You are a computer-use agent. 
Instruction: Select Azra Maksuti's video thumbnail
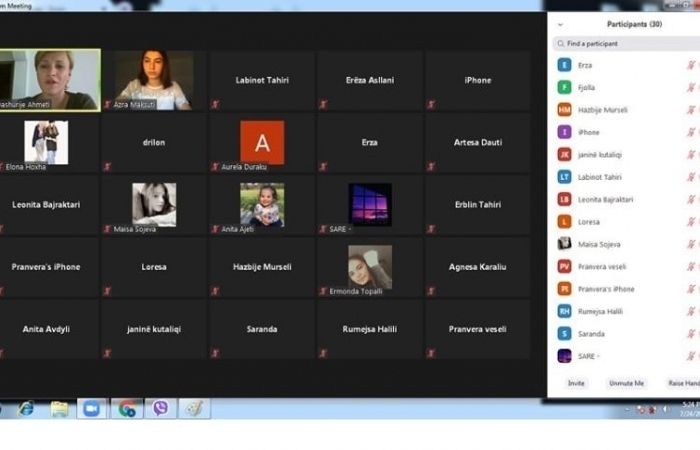(x=153, y=80)
